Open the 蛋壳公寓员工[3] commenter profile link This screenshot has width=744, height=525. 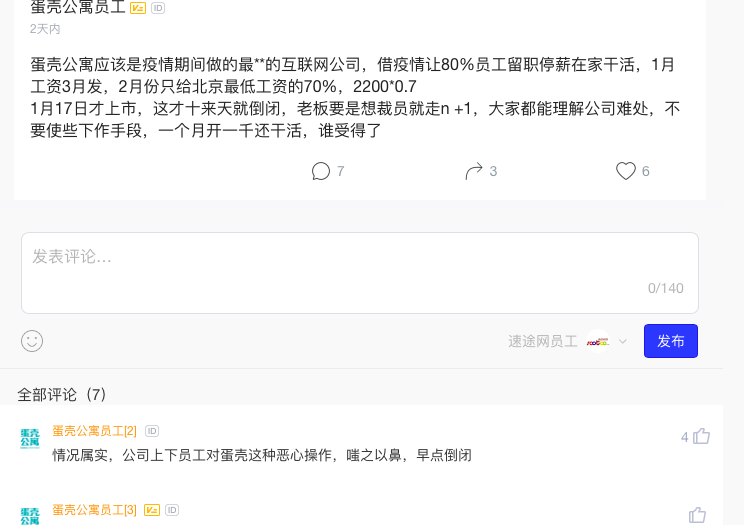(x=94, y=510)
